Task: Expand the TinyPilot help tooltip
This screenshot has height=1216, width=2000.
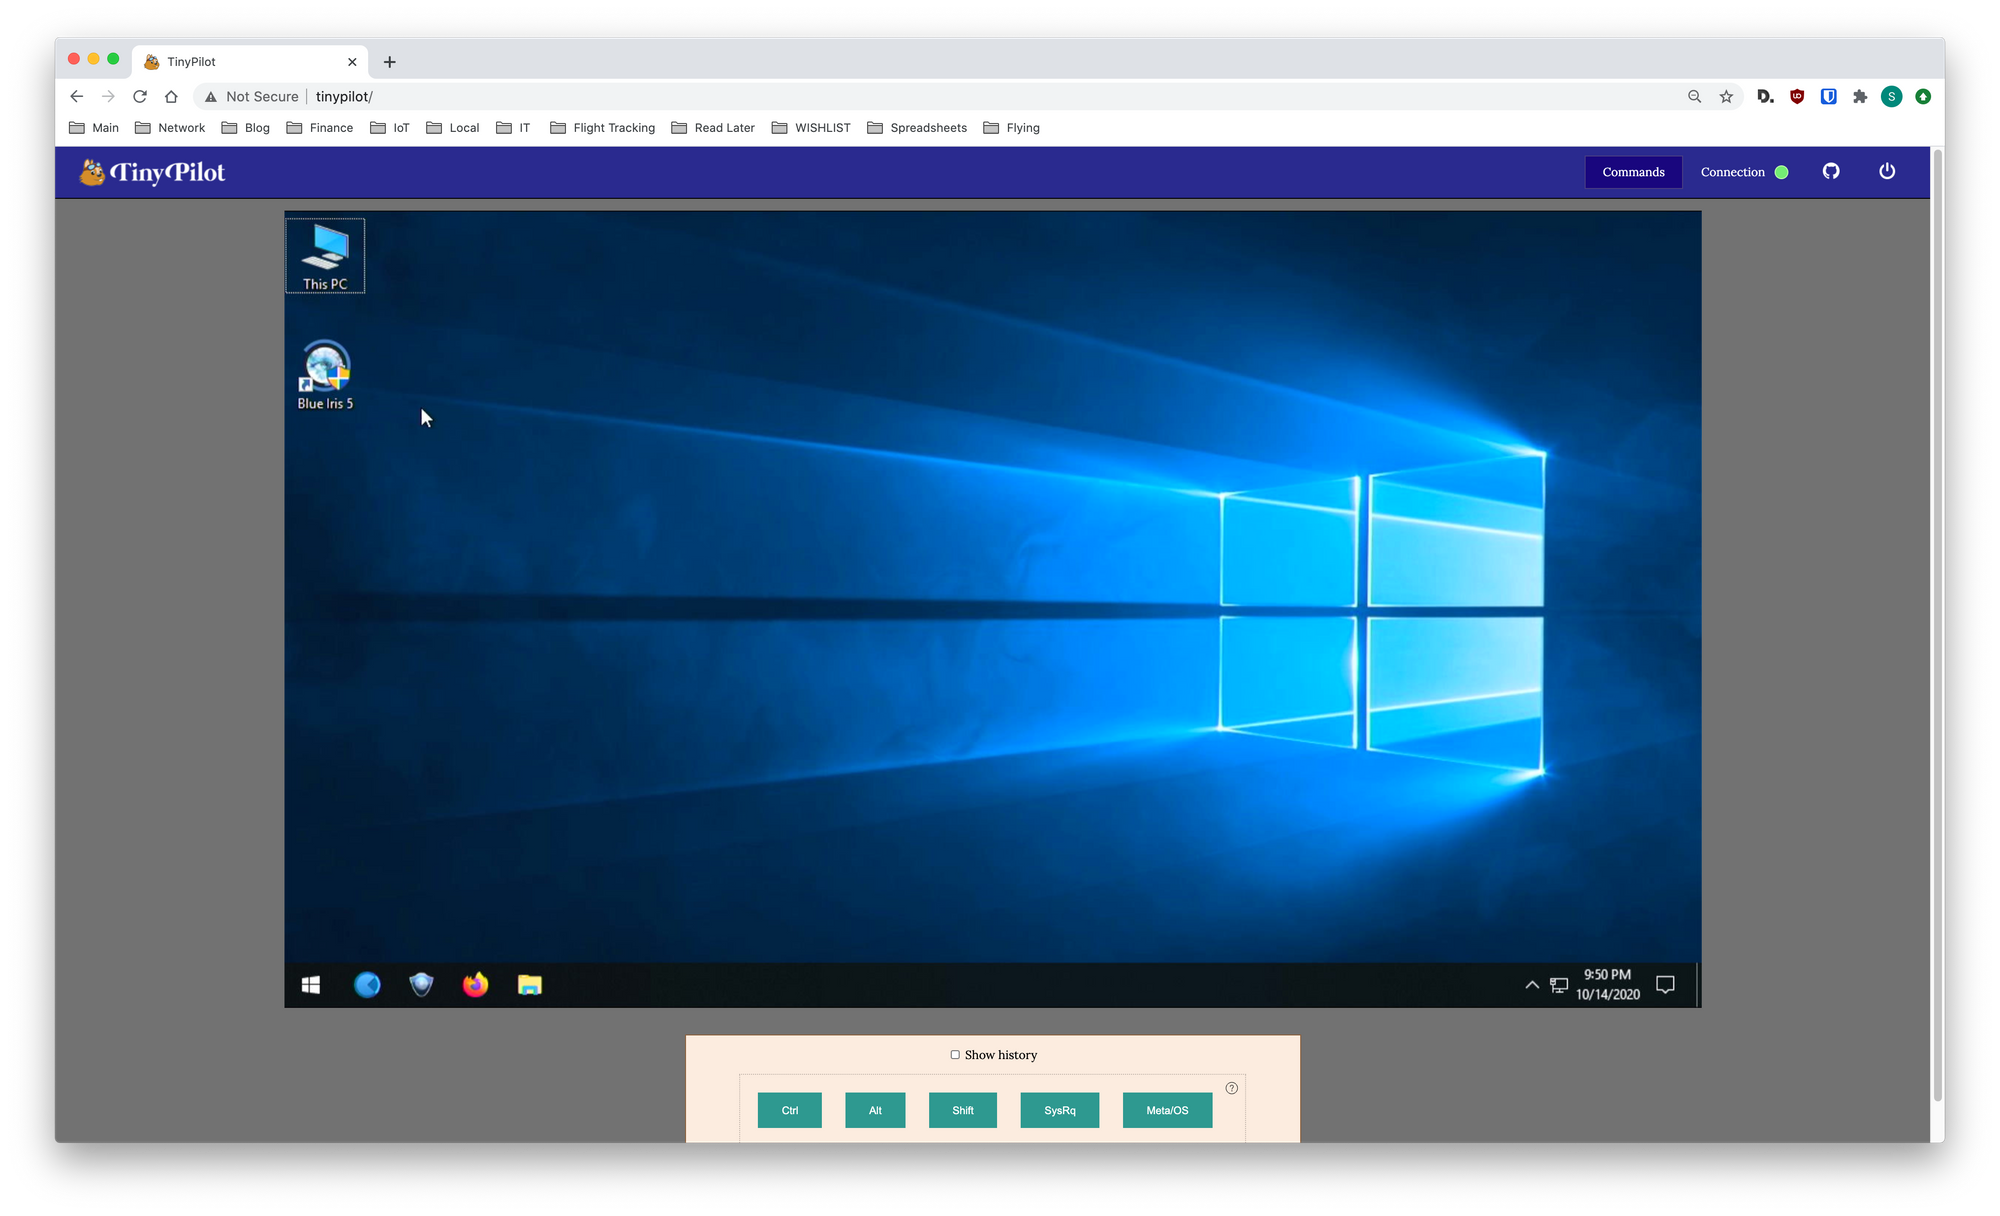Action: 1233,1087
